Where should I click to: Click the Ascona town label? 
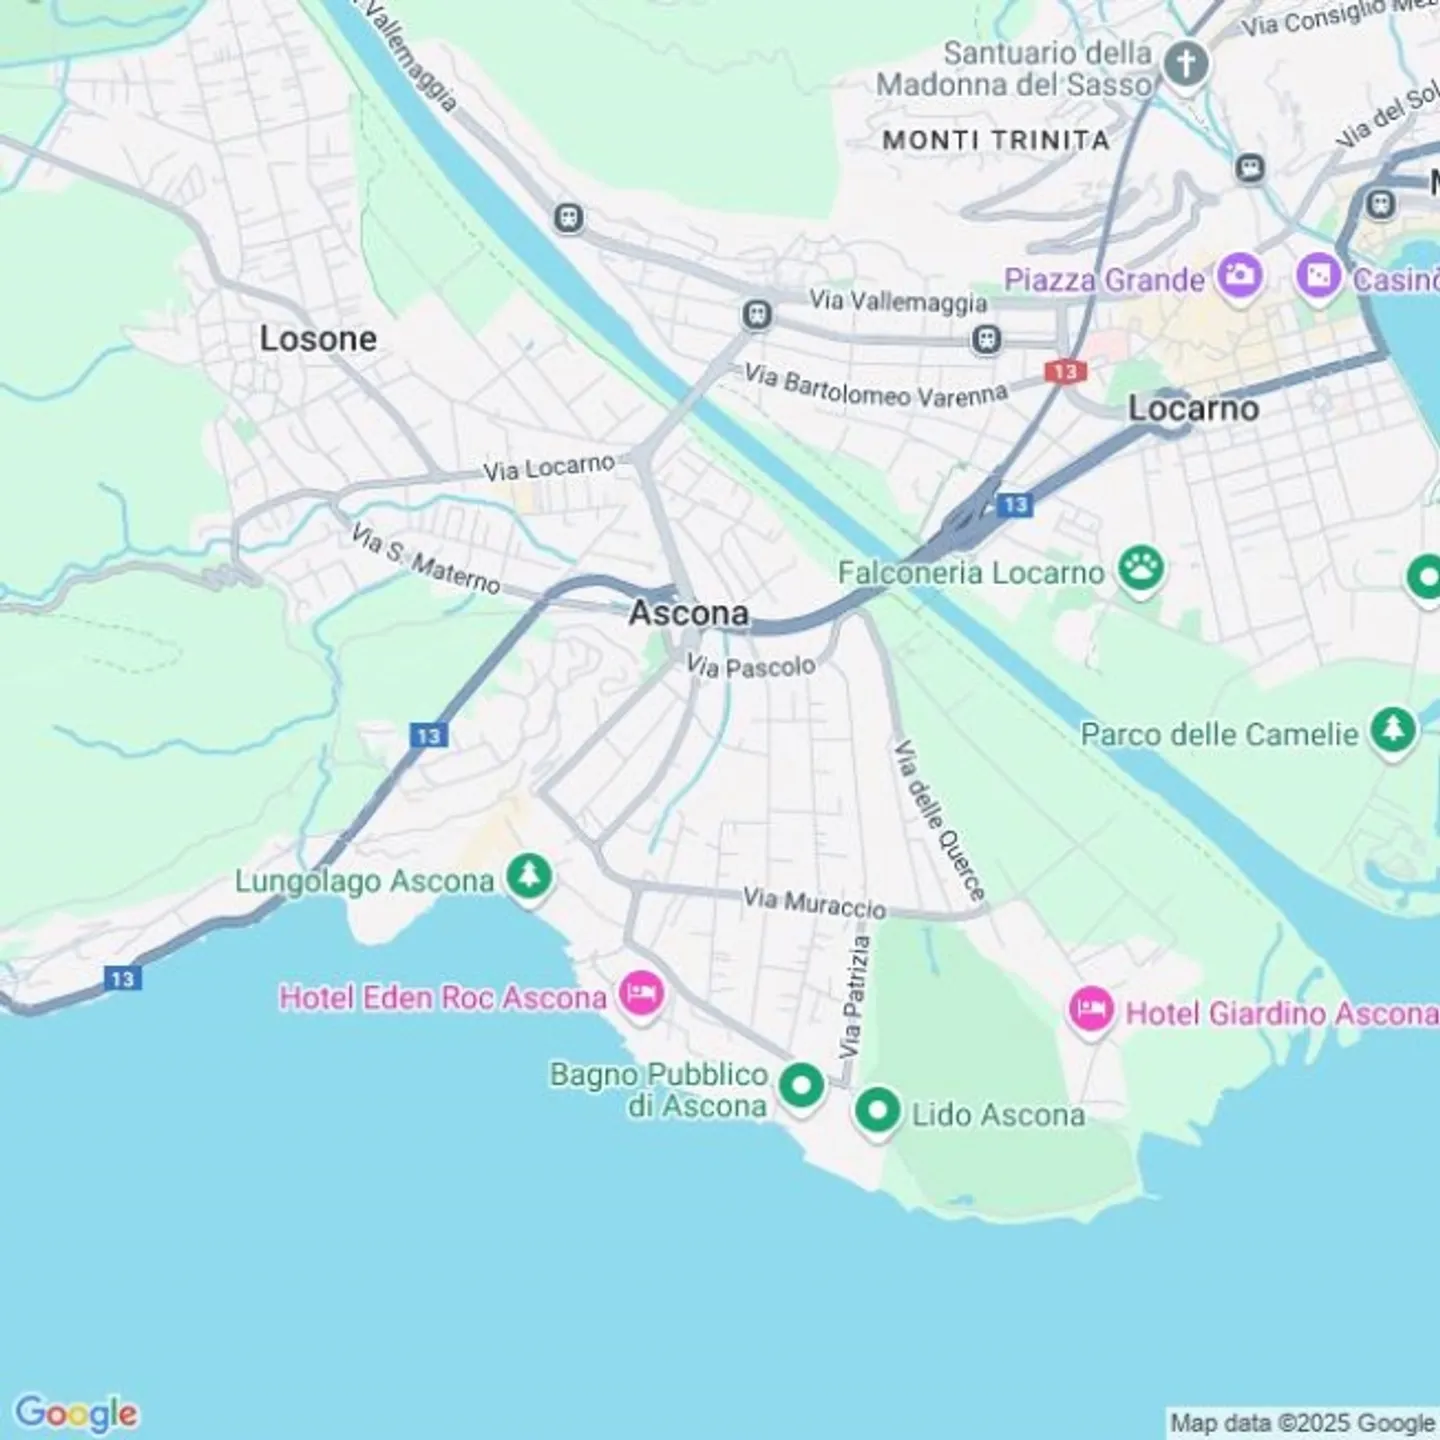tap(689, 613)
